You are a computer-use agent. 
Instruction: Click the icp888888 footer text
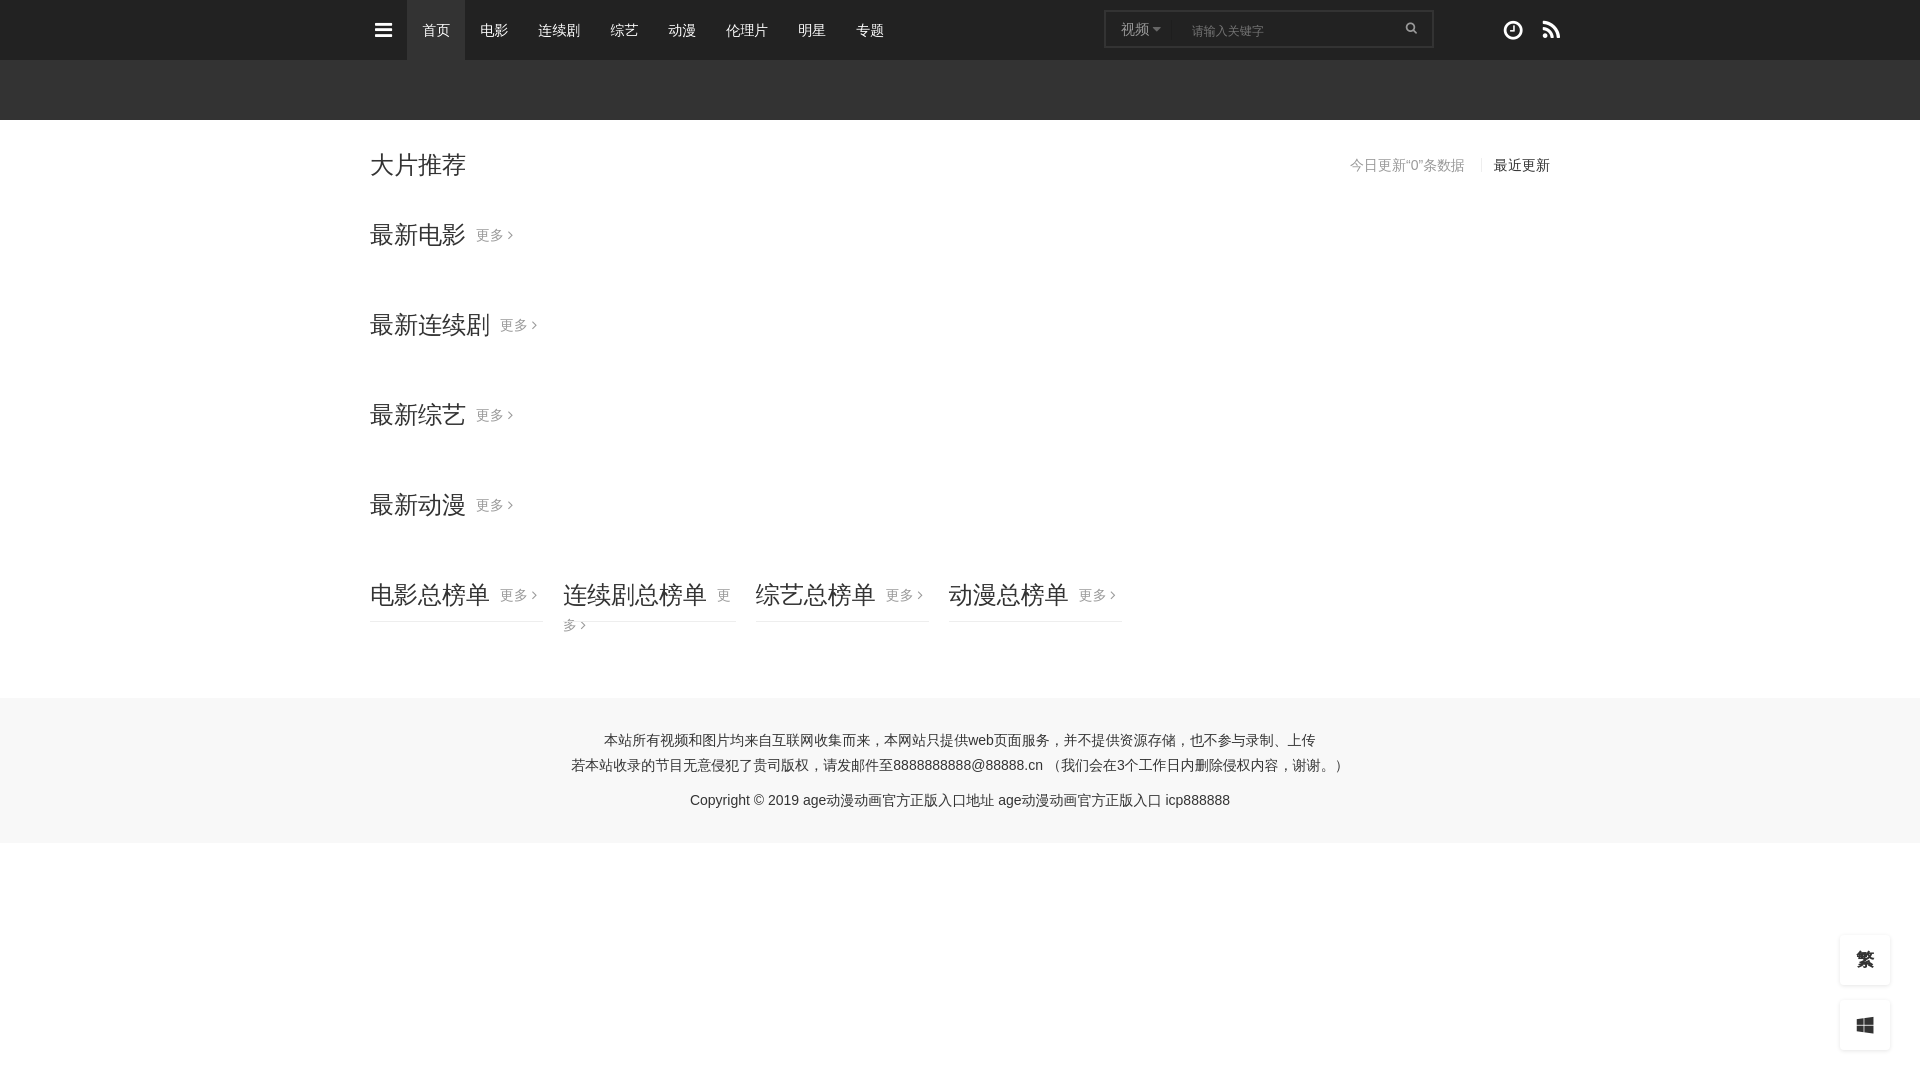tap(1197, 801)
